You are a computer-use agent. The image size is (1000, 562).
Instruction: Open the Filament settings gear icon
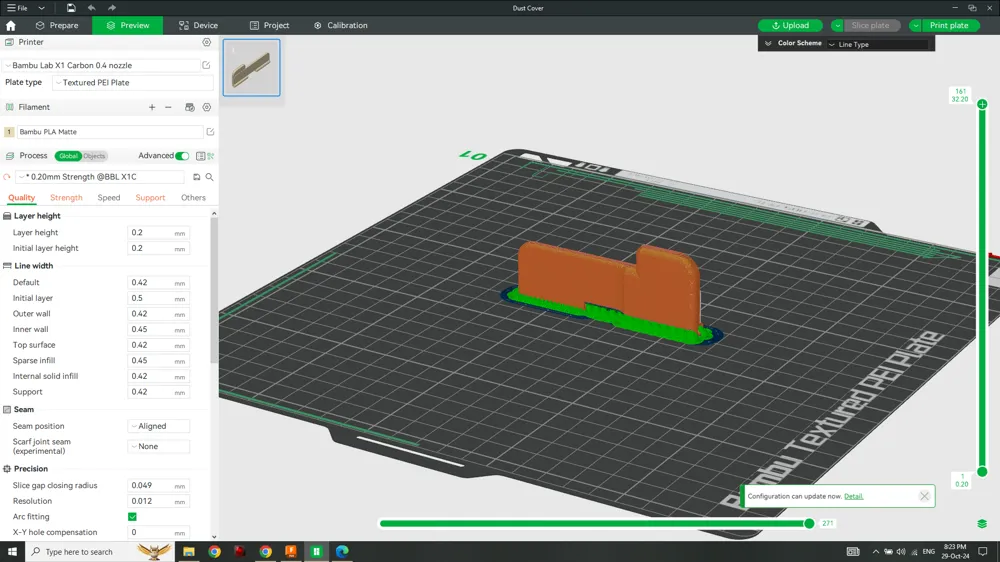[x=207, y=107]
